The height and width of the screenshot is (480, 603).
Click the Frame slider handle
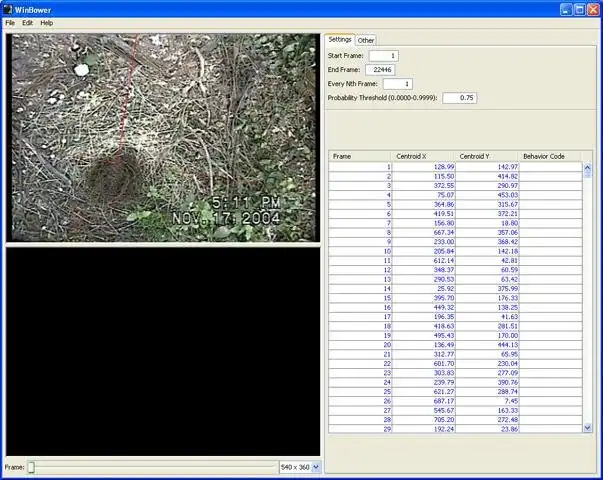pos(31,467)
